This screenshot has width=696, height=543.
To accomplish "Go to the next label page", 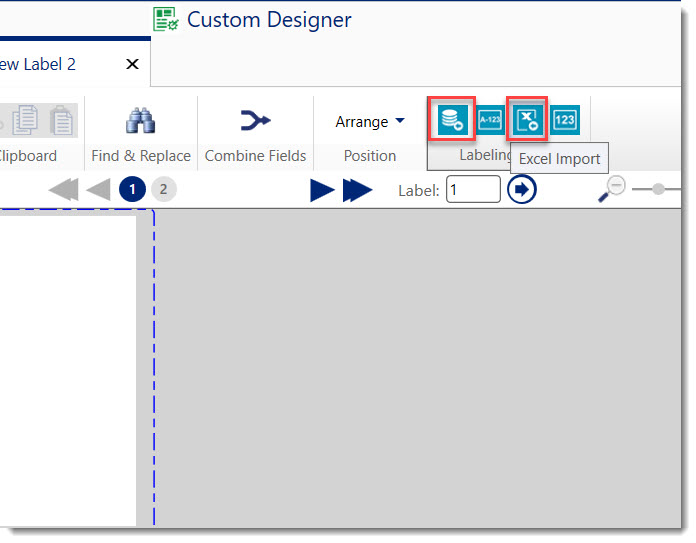I will point(321,190).
